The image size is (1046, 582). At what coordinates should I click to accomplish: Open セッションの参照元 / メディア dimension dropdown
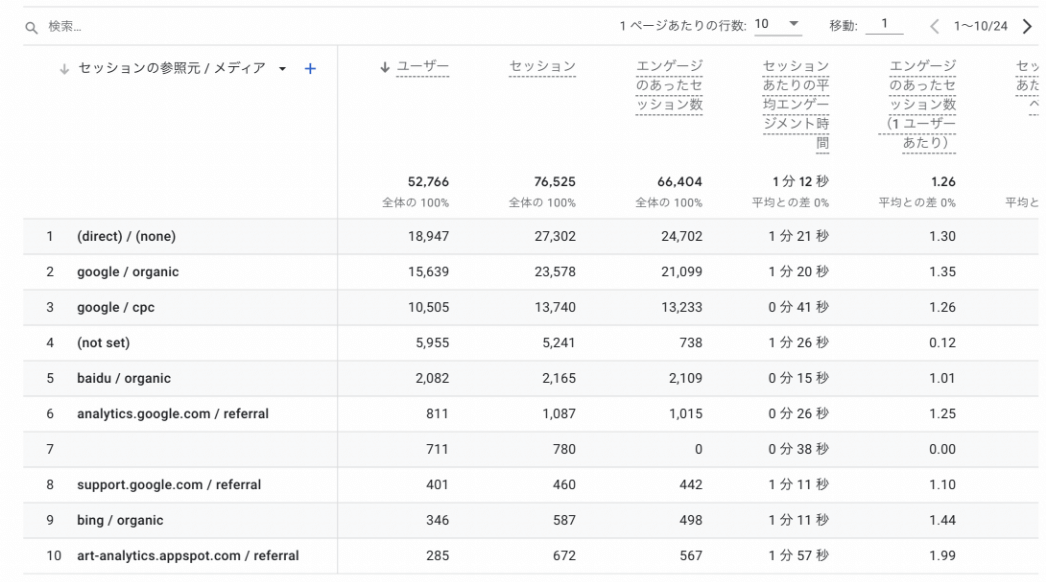[x=282, y=69]
